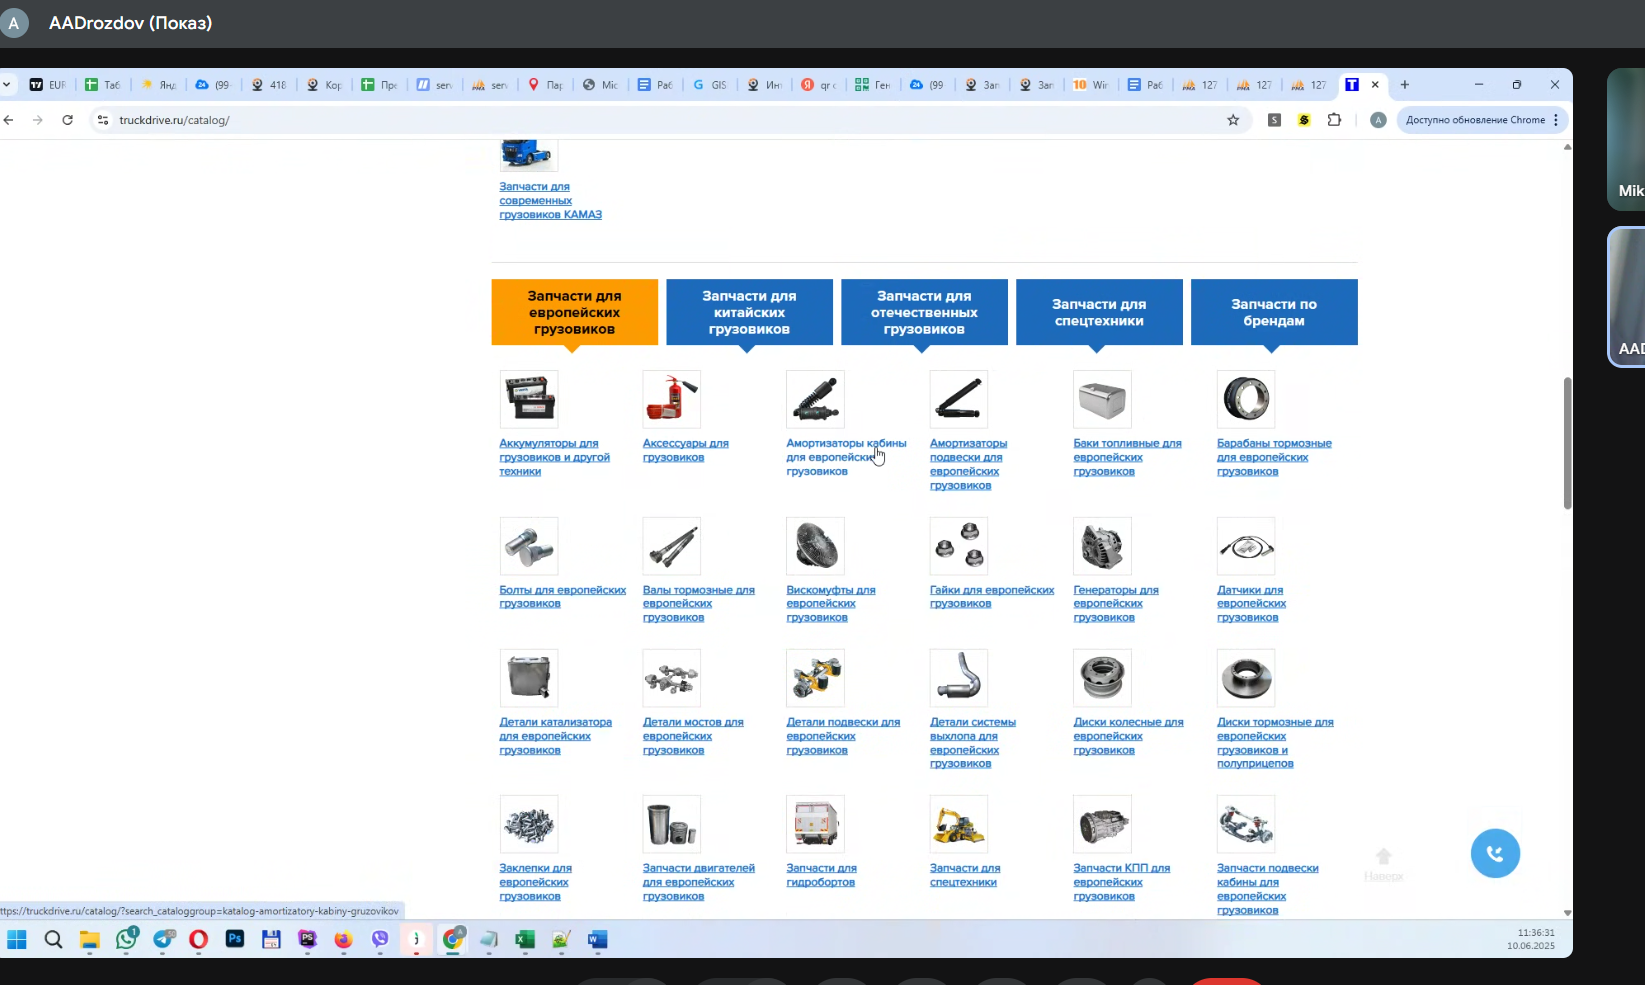Bookmark this page with the star icon
The height and width of the screenshot is (985, 1645).
1233,120
